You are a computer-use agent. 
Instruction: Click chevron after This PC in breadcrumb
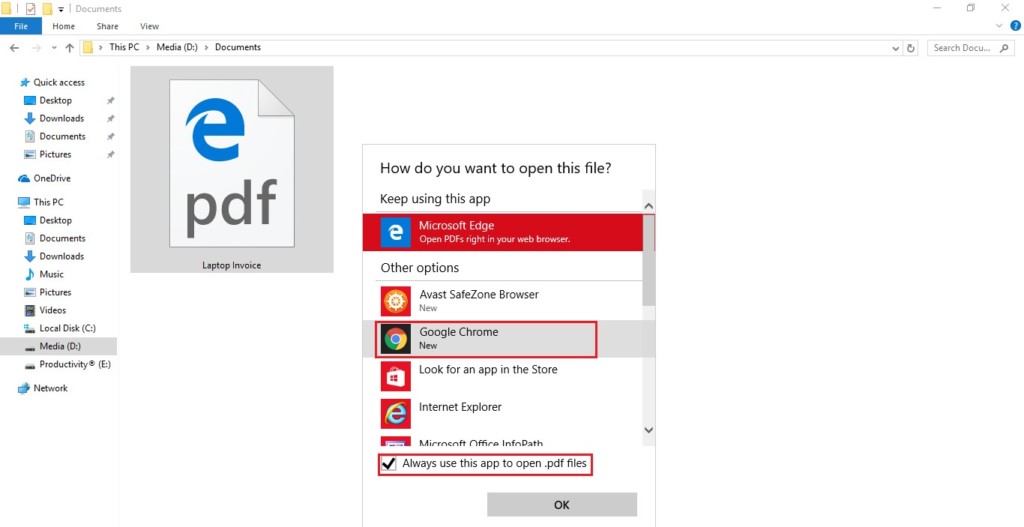tap(148, 47)
